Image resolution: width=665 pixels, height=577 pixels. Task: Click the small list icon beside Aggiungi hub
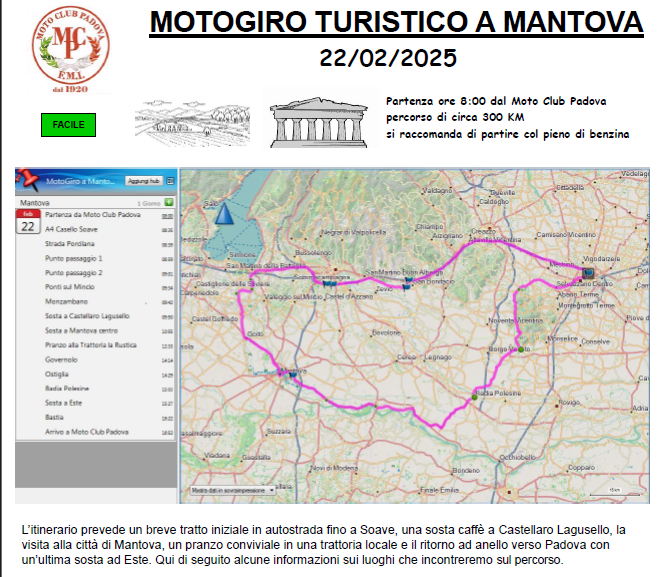(170, 181)
